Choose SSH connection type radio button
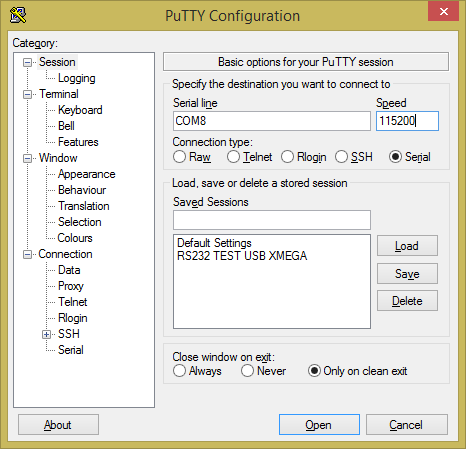 tap(341, 157)
